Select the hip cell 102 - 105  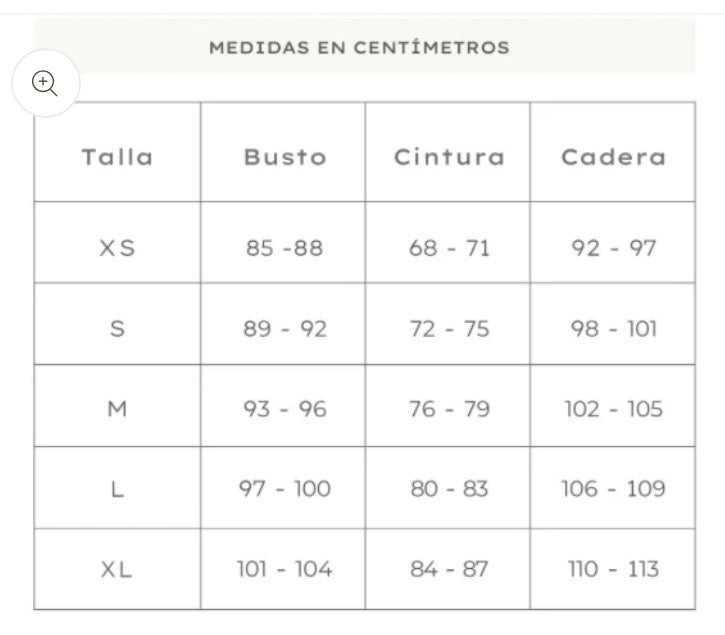point(613,409)
